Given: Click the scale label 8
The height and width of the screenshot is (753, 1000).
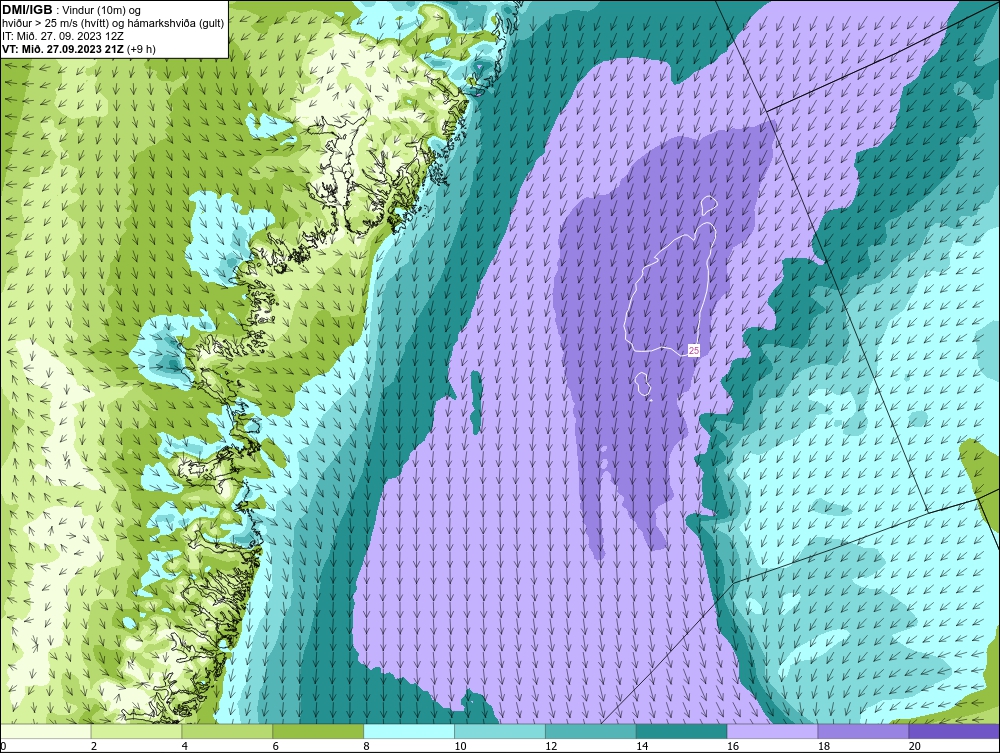Looking at the screenshot, I should coord(366,746).
